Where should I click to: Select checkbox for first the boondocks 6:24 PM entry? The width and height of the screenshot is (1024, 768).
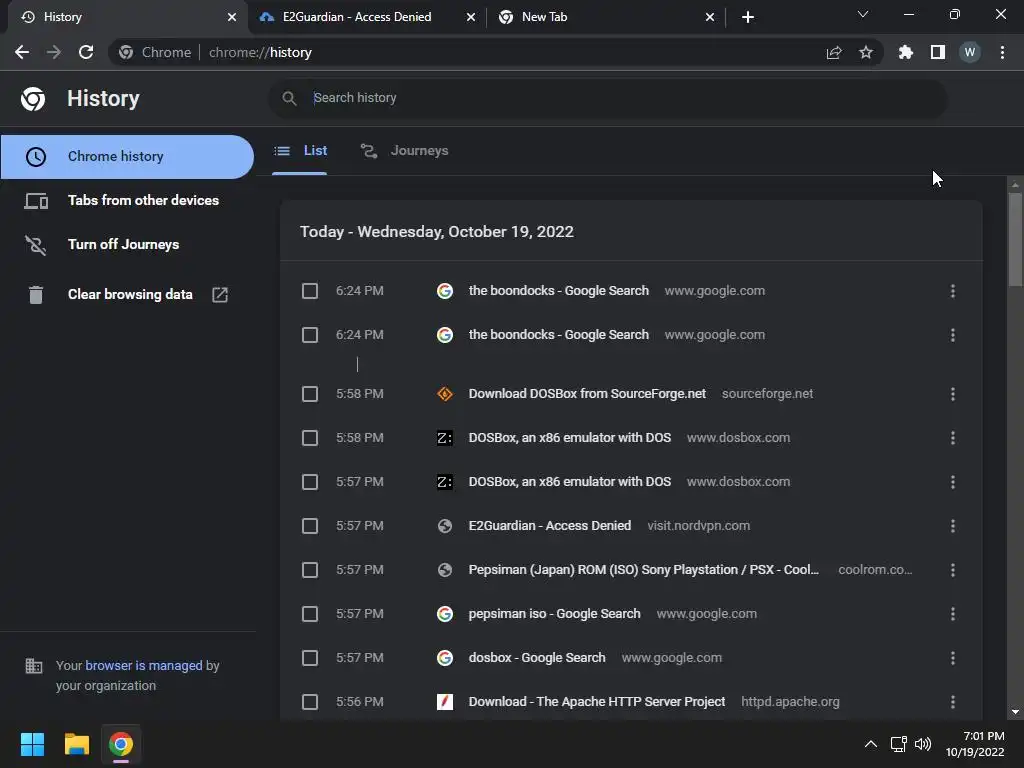(x=310, y=291)
